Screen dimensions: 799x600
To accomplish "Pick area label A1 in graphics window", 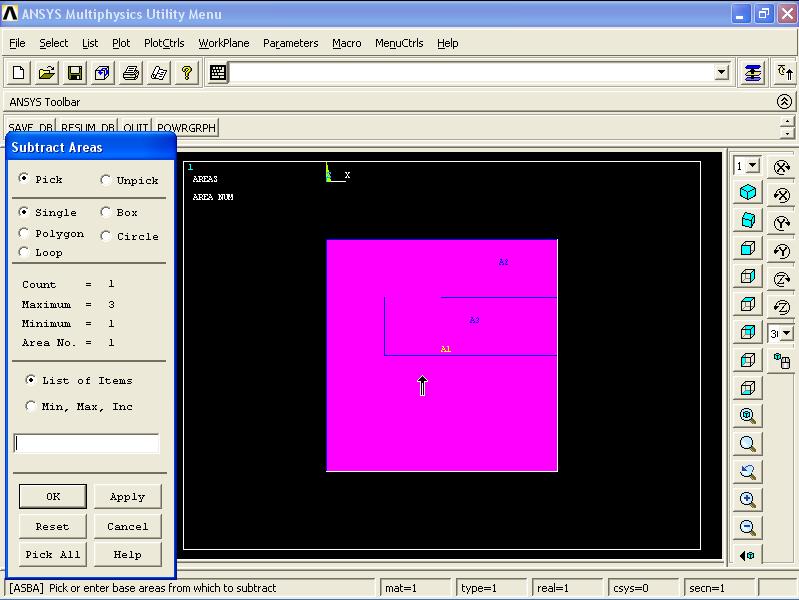I will click(x=445, y=349).
